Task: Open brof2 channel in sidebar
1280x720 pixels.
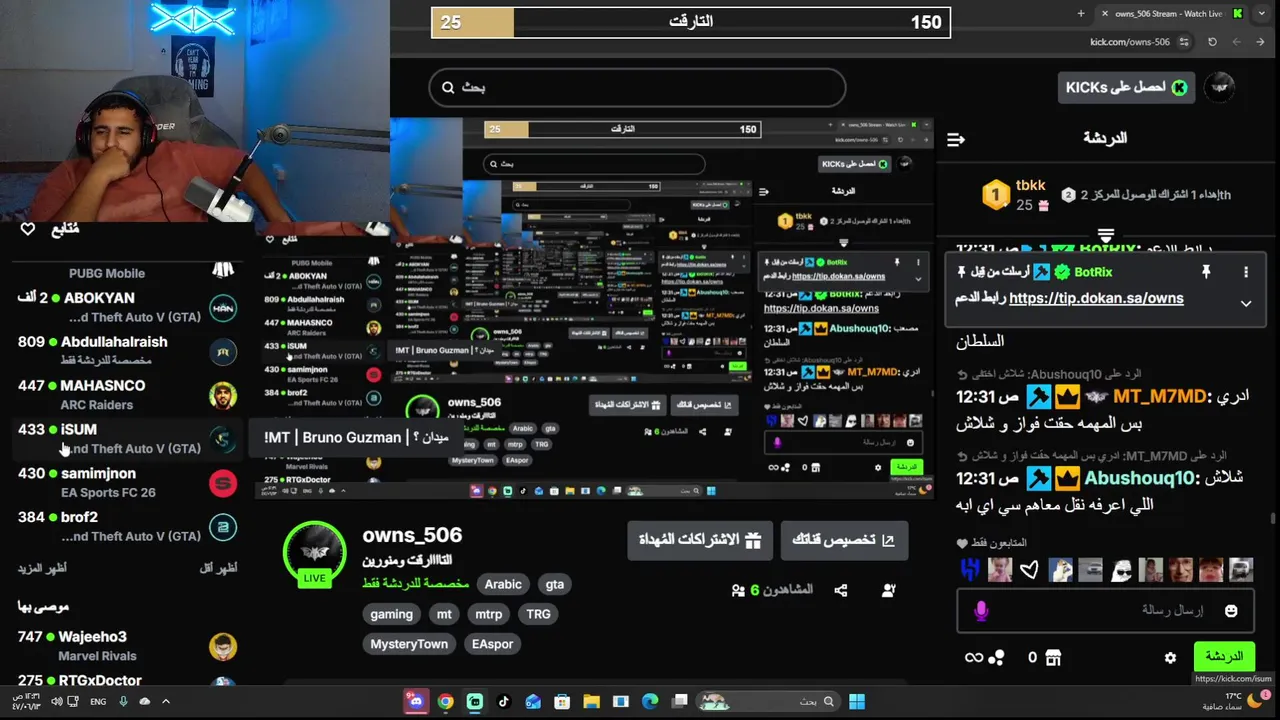Action: coord(127,526)
